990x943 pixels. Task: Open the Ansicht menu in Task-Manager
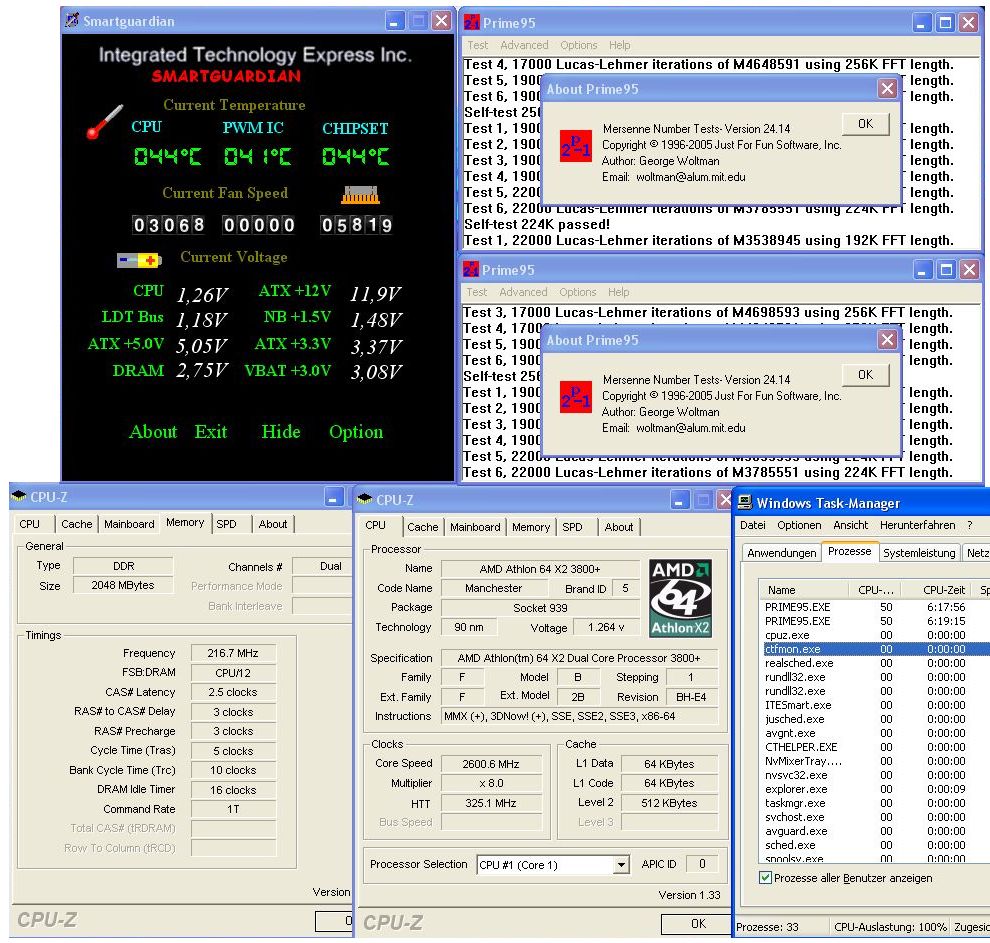tap(850, 525)
